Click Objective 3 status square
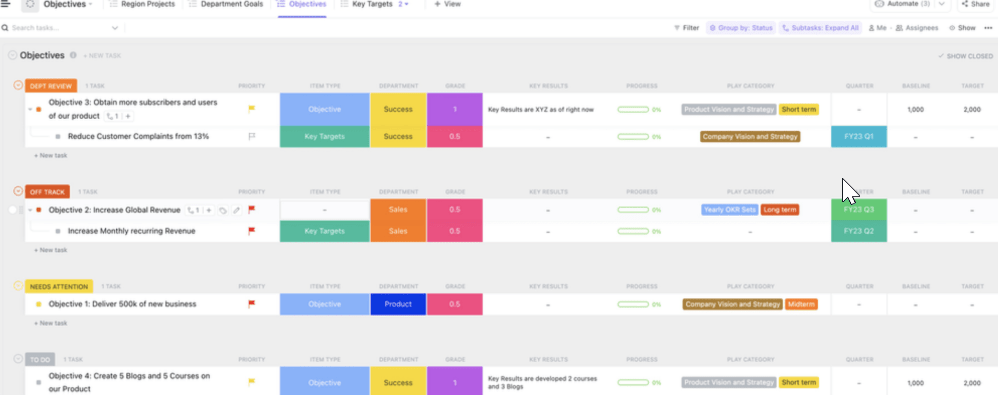 pos(39,109)
